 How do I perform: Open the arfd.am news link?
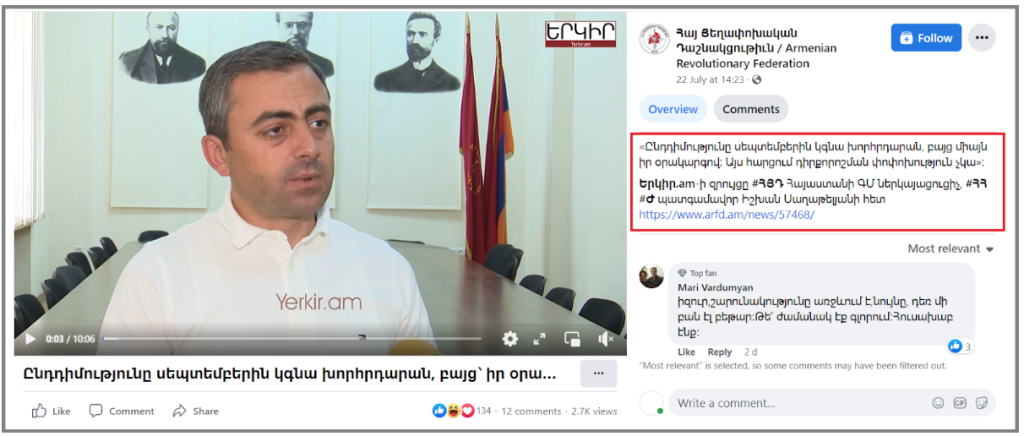tap(726, 214)
